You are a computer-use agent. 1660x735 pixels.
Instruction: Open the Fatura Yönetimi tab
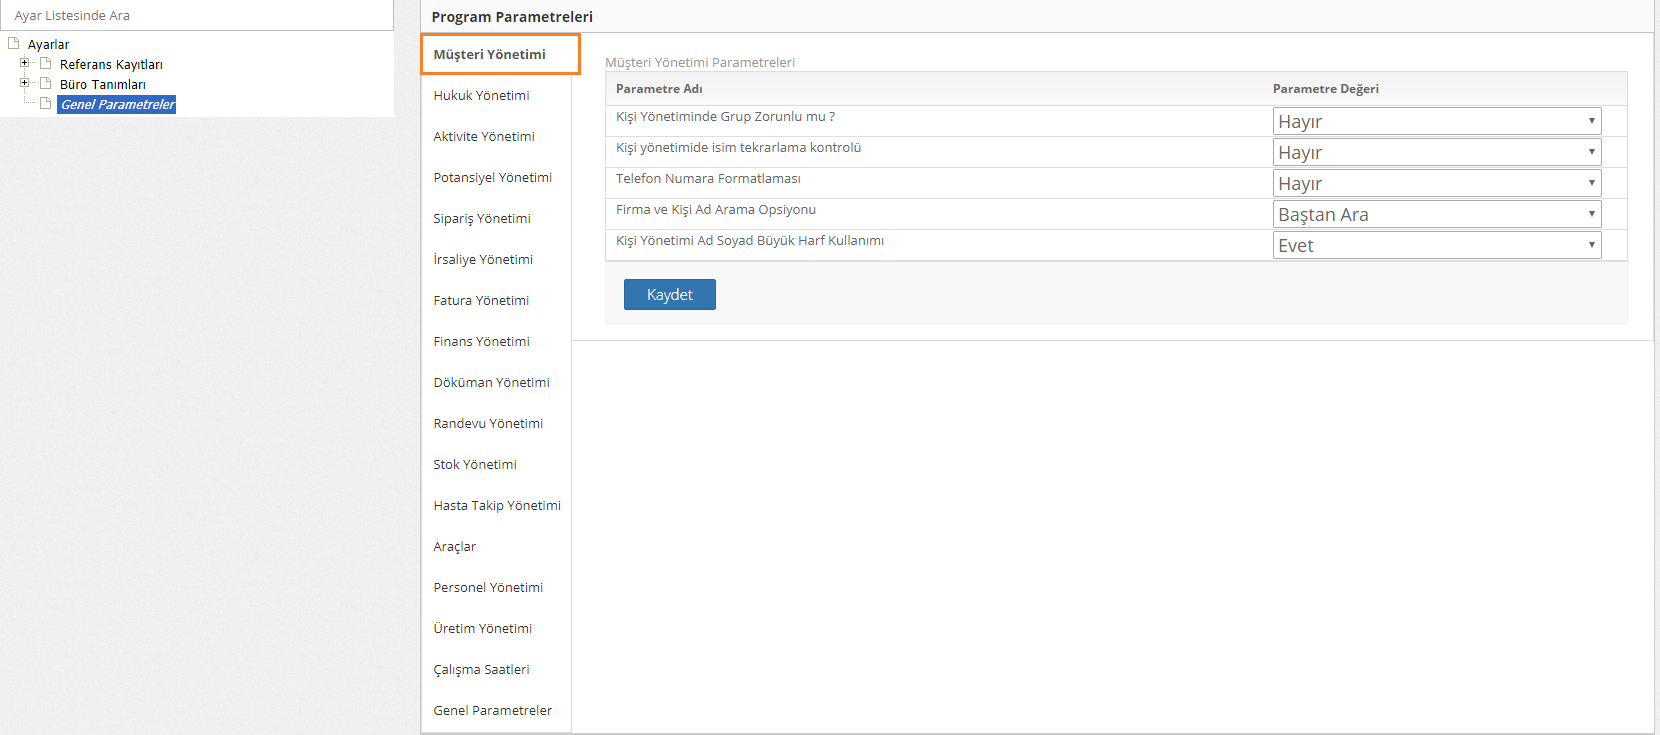(x=481, y=301)
